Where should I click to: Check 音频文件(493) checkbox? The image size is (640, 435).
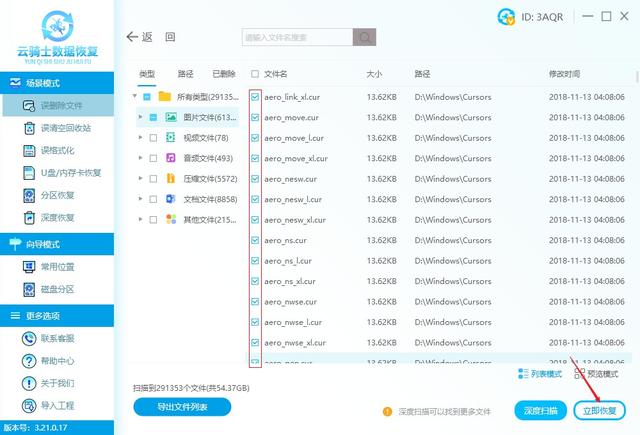pos(153,158)
